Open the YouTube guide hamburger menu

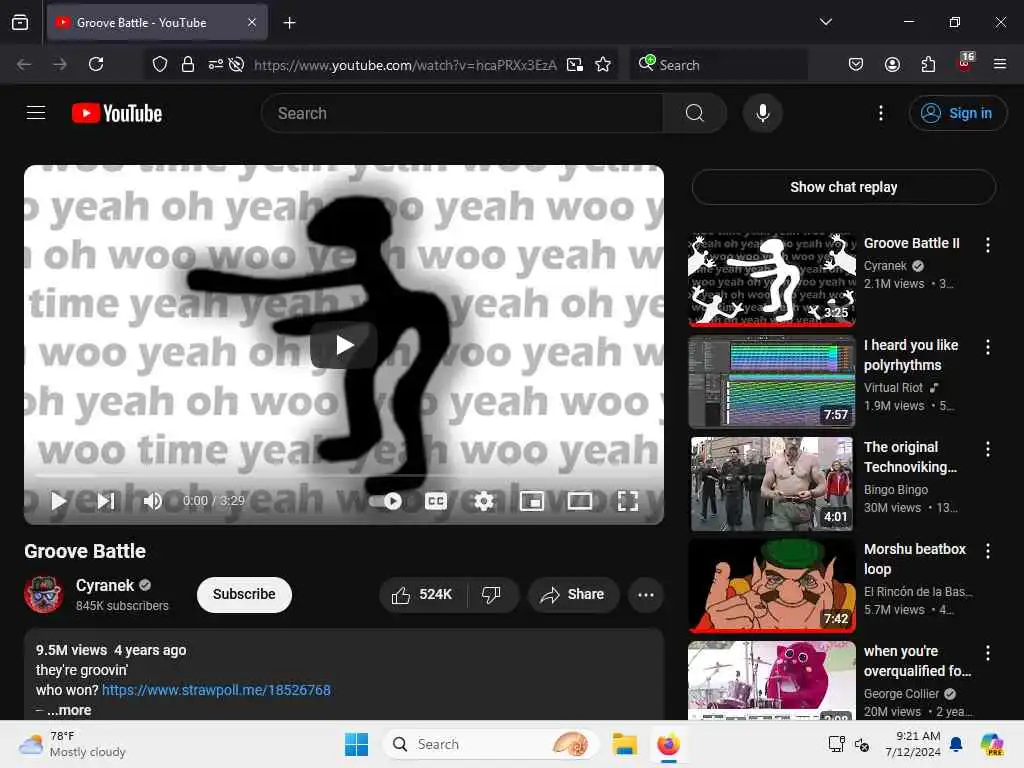tap(36, 113)
